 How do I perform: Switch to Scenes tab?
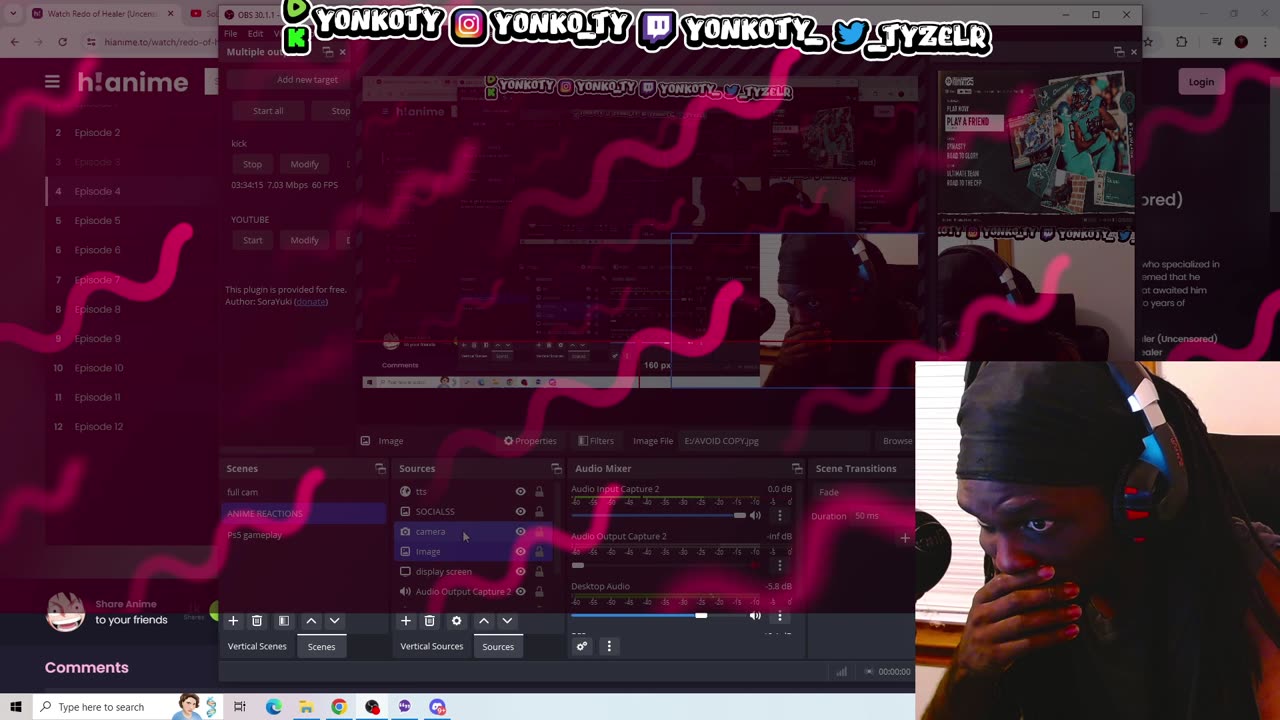(x=321, y=647)
